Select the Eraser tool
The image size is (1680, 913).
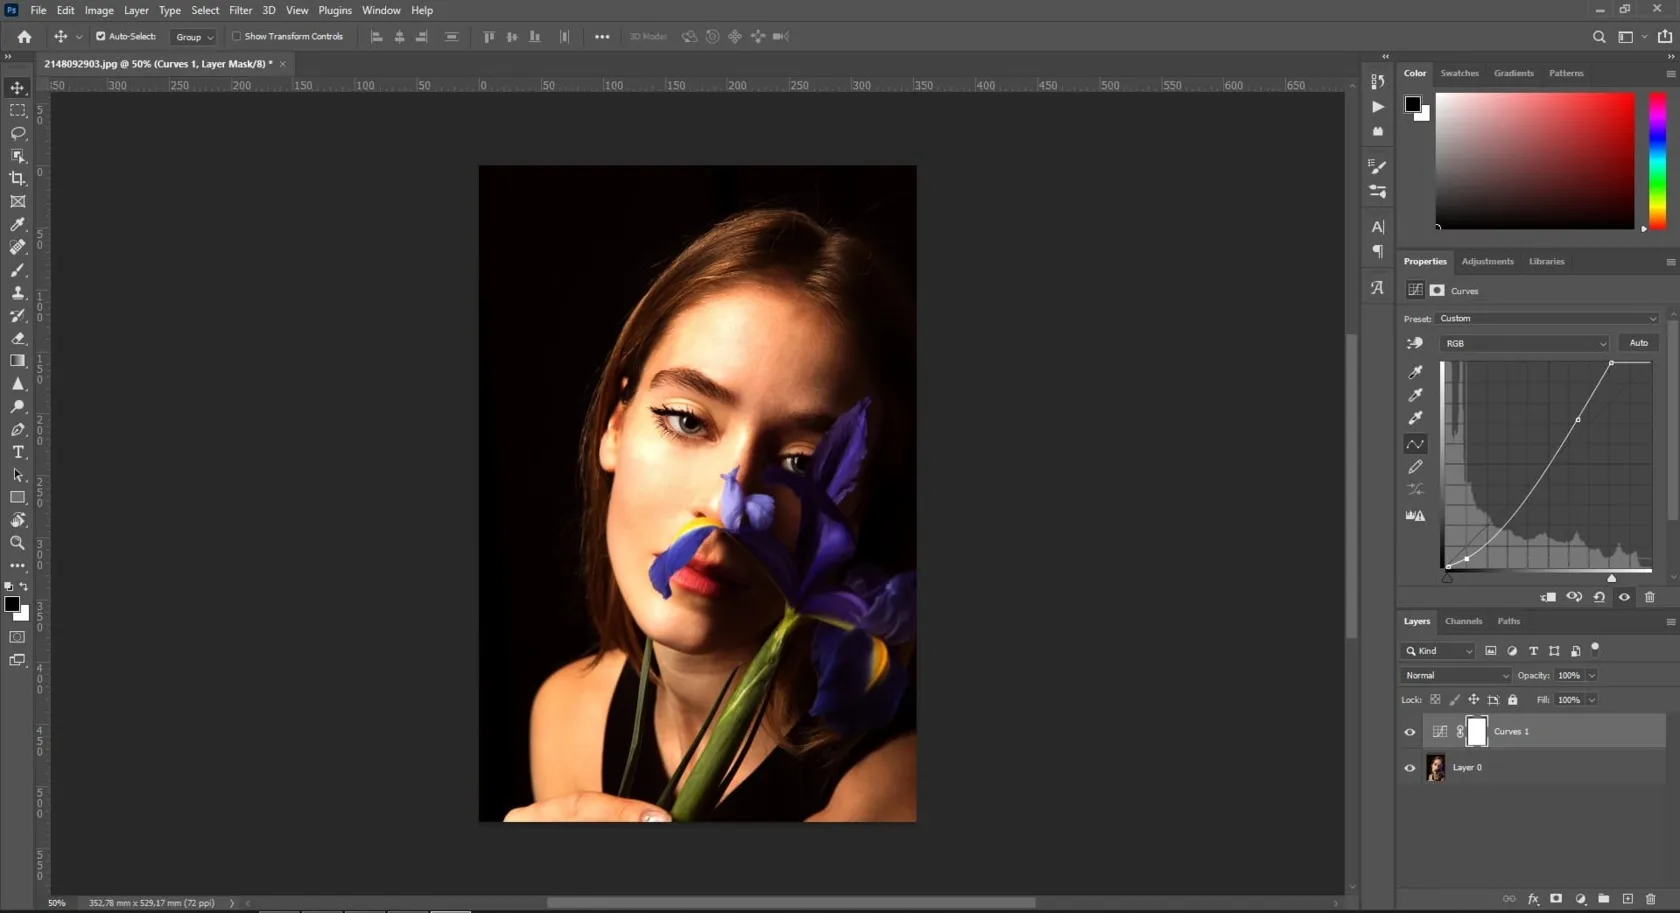point(18,338)
